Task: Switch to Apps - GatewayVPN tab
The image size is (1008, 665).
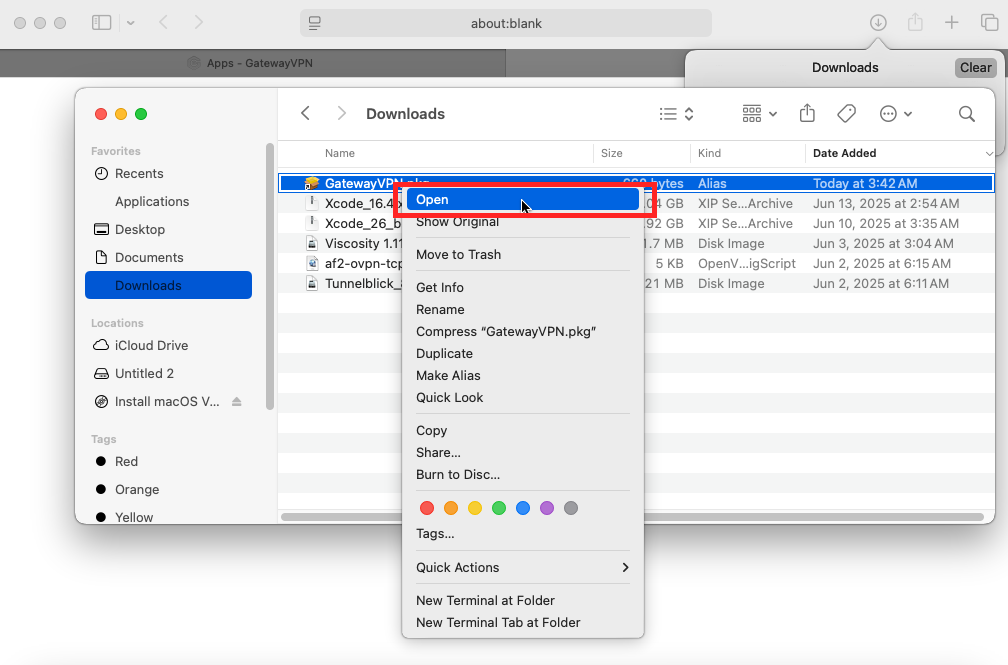Action: 253,63
